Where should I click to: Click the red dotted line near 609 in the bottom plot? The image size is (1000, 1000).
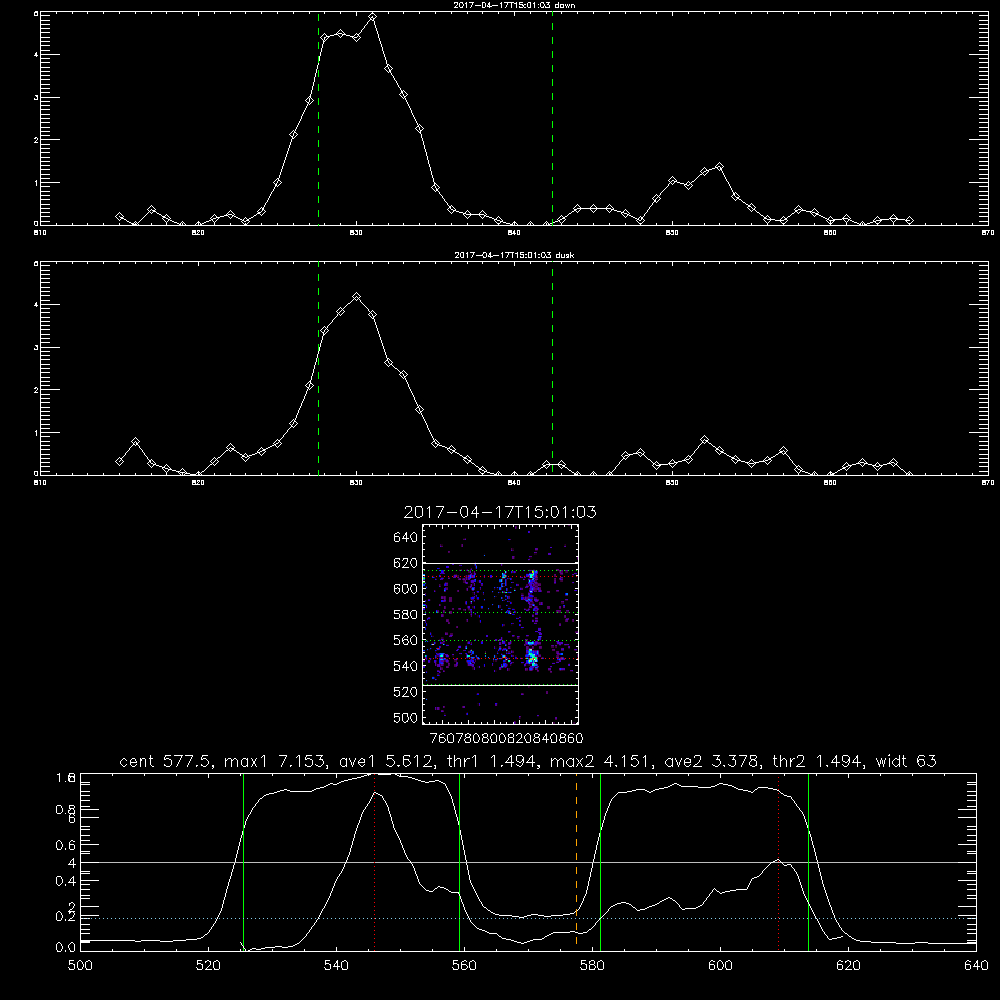778,861
